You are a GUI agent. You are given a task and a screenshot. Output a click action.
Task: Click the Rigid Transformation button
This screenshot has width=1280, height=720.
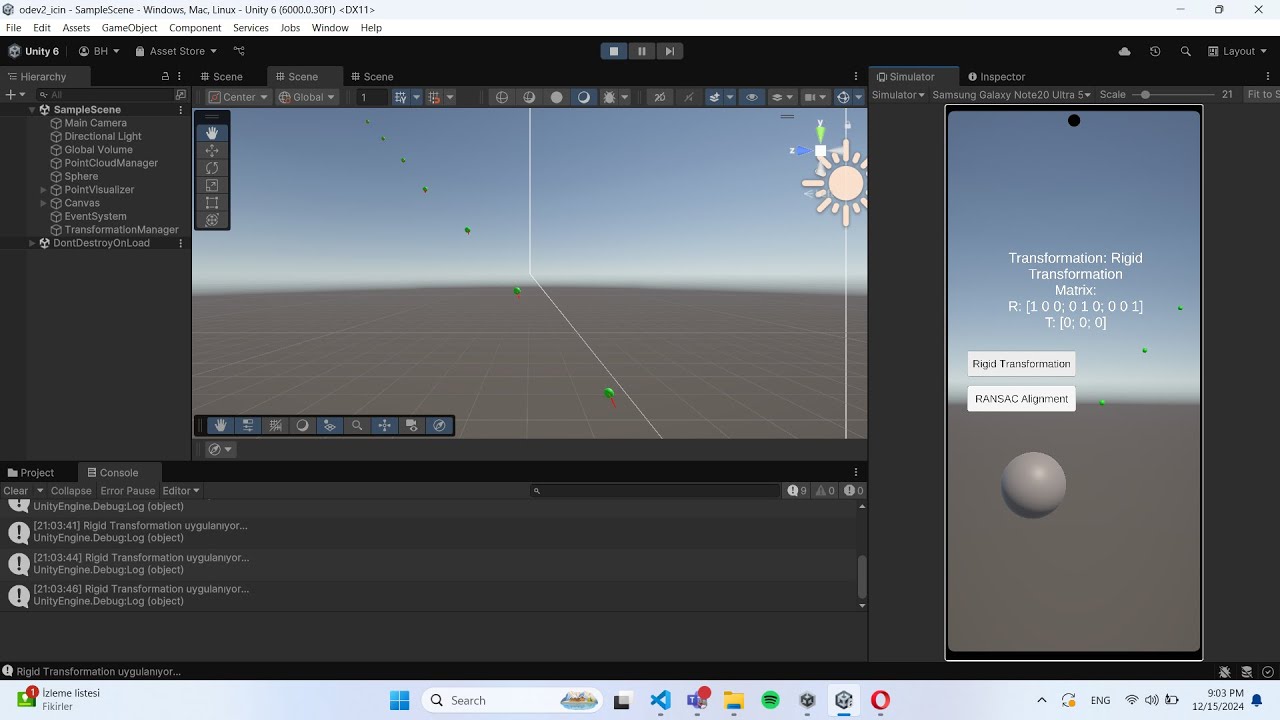click(1021, 364)
